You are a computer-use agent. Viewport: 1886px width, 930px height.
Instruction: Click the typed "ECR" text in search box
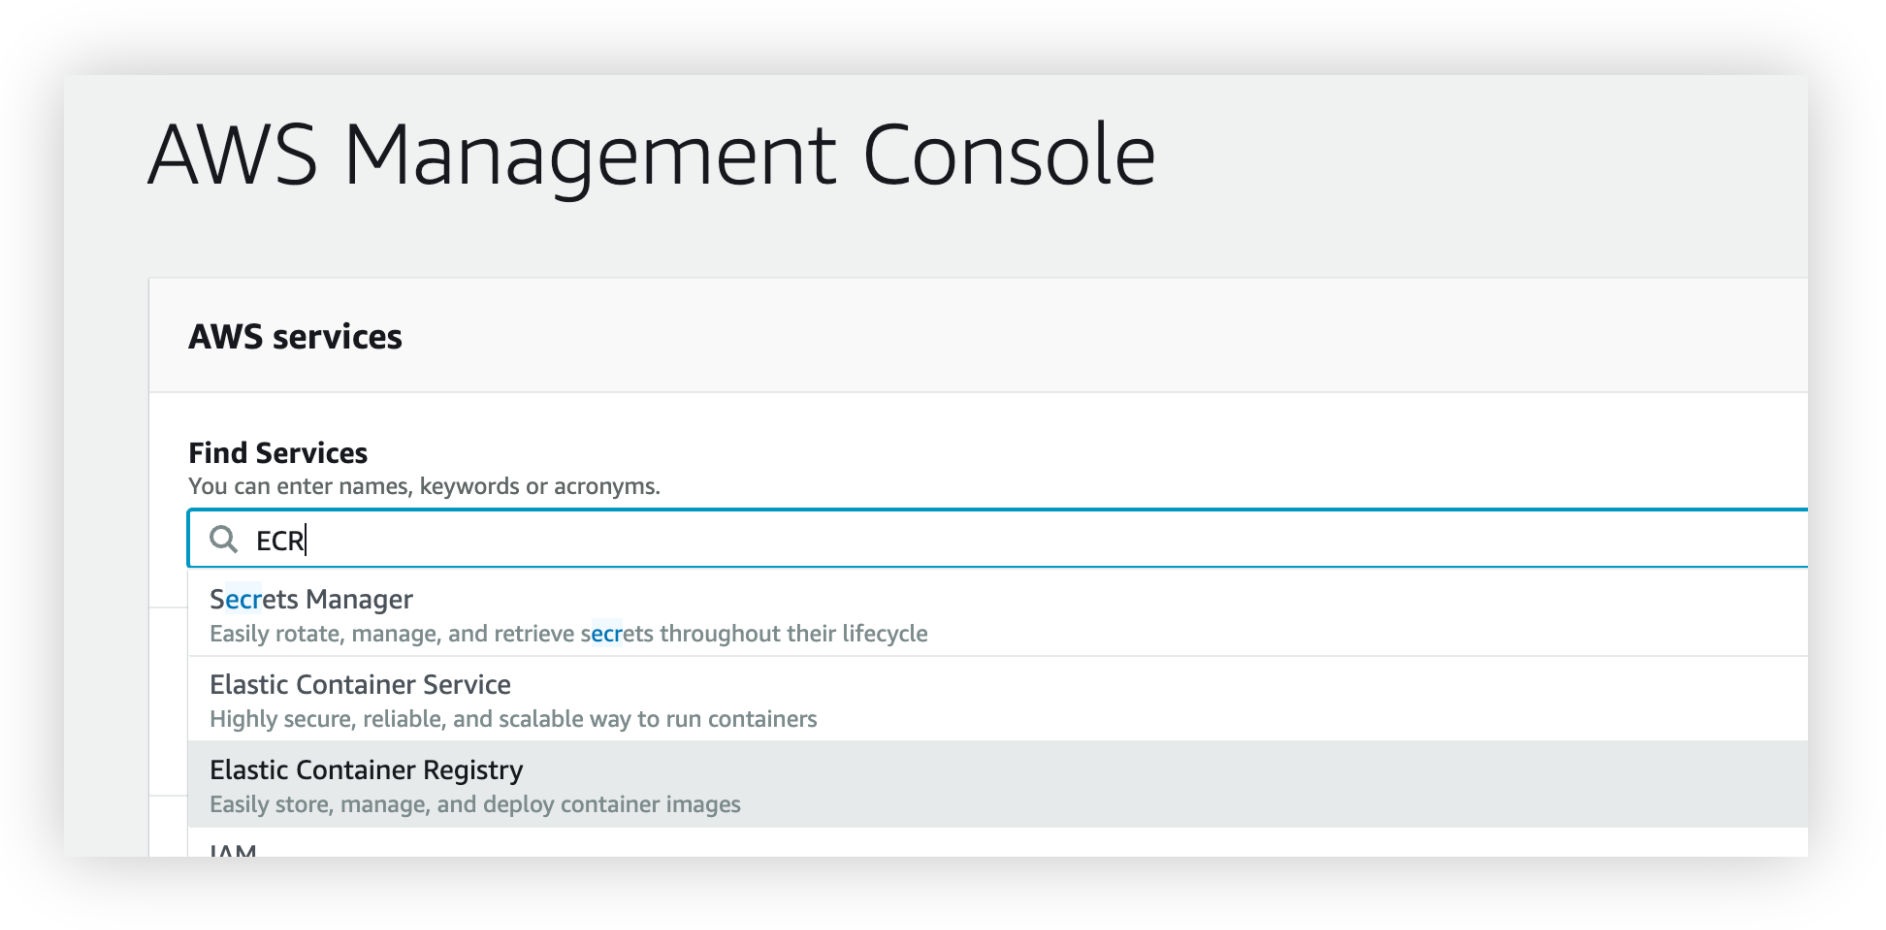pyautogui.click(x=280, y=541)
